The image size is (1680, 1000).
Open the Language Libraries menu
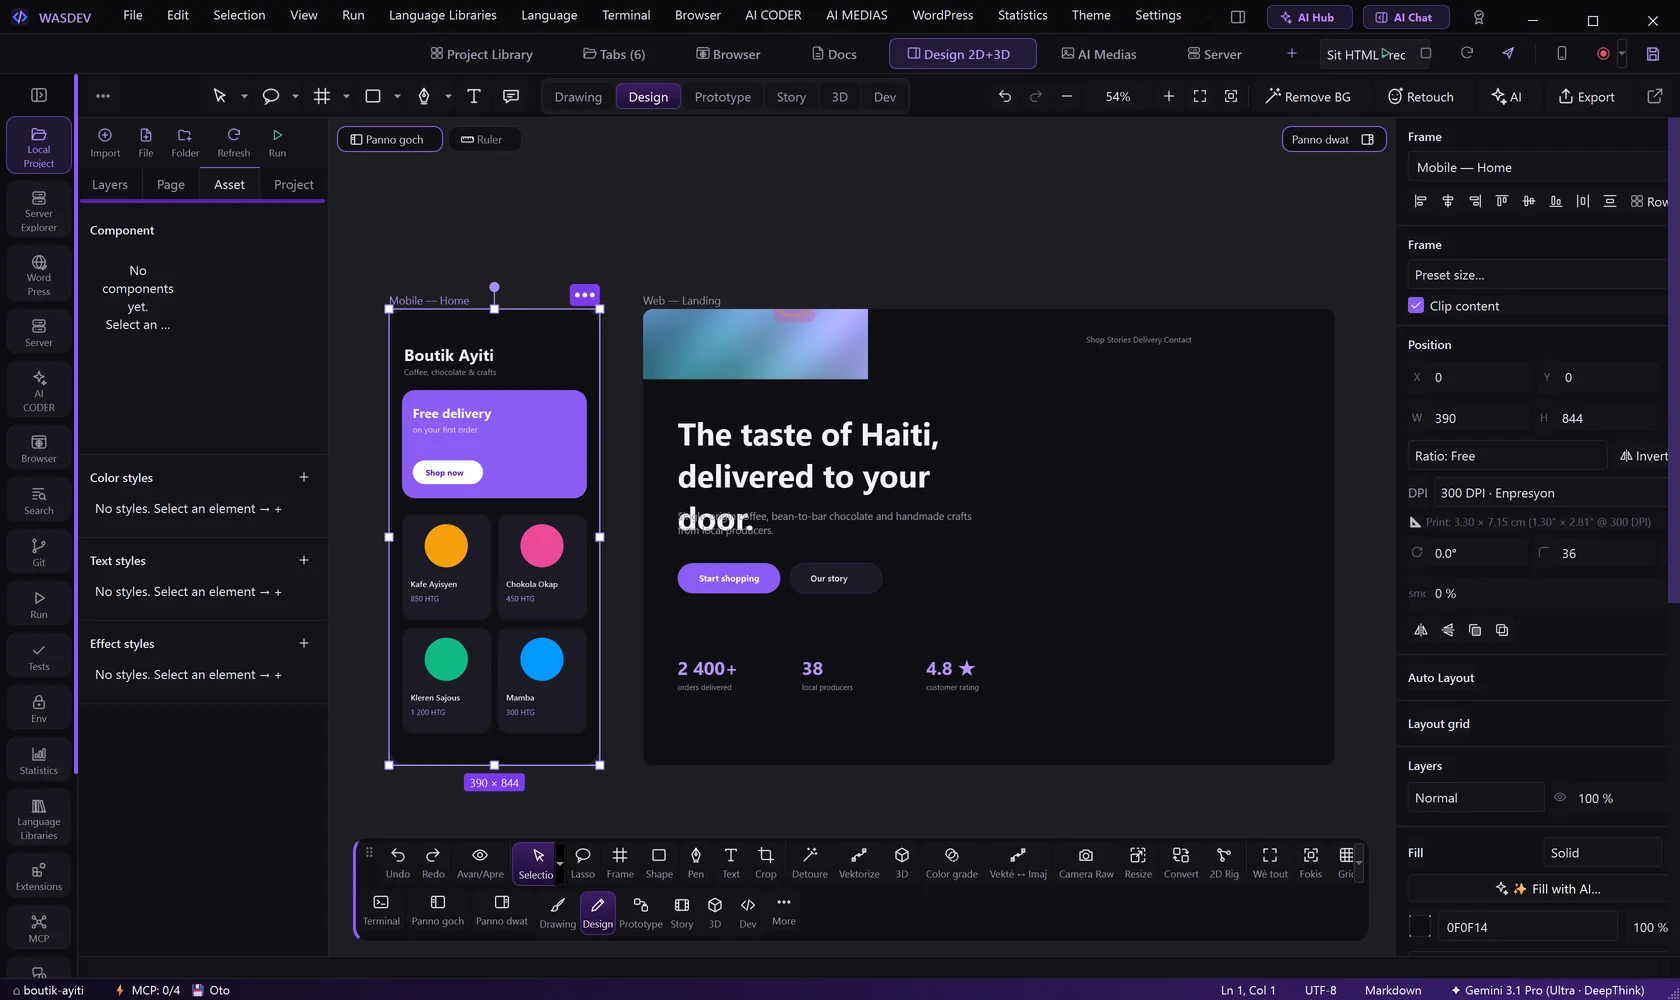pyautogui.click(x=443, y=15)
